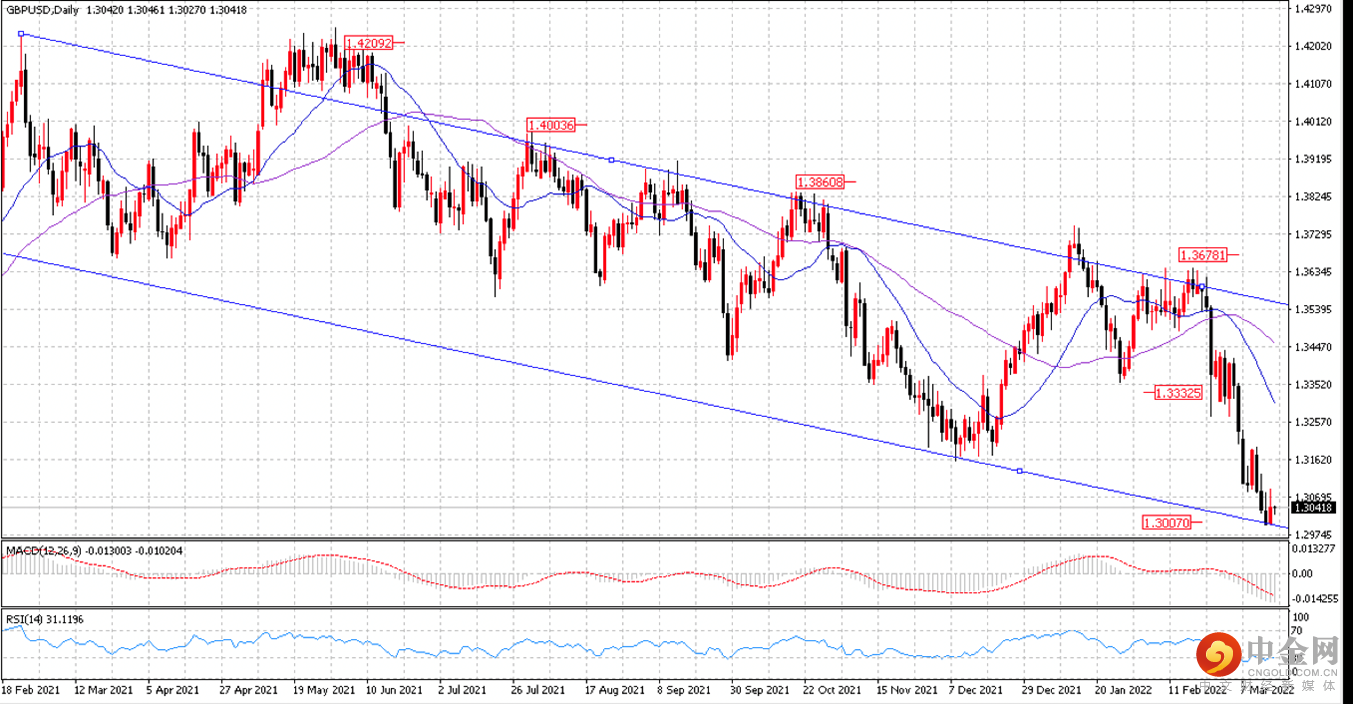Click the 5 Apr 2021 date label

click(172, 690)
